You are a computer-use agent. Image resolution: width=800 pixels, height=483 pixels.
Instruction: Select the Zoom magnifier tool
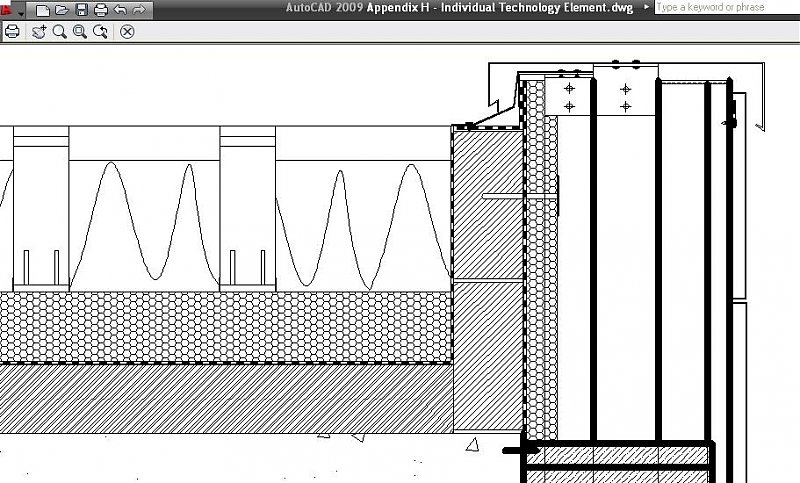60,32
